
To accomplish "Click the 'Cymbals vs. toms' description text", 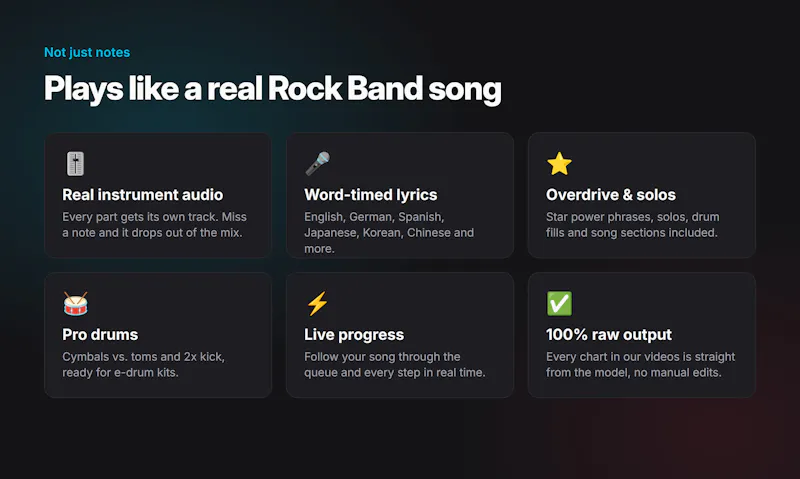I will [143, 364].
